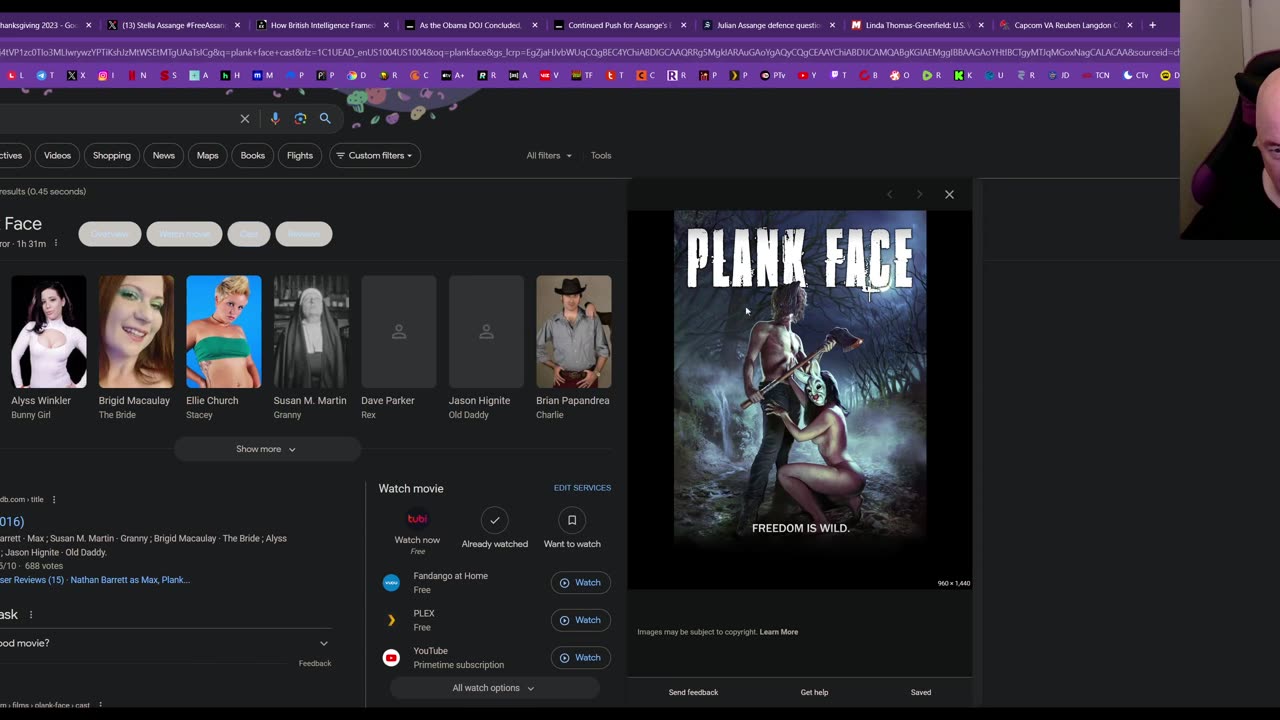Open the Telegram bookmark
This screenshot has height=720, width=1280.
click(x=45, y=75)
